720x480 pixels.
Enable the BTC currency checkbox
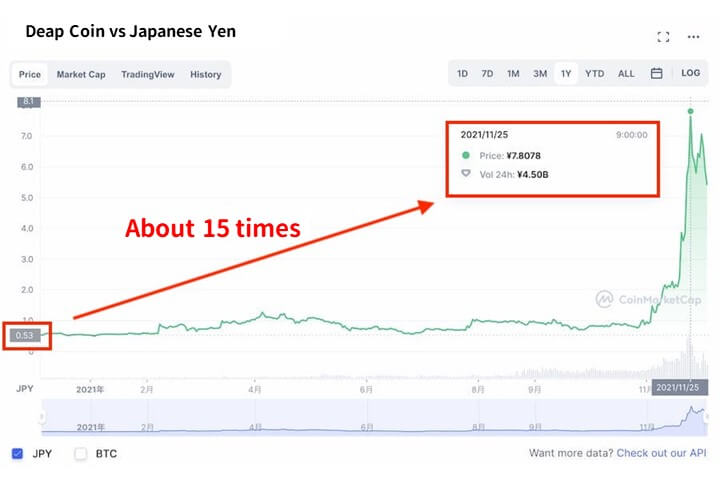[x=81, y=454]
